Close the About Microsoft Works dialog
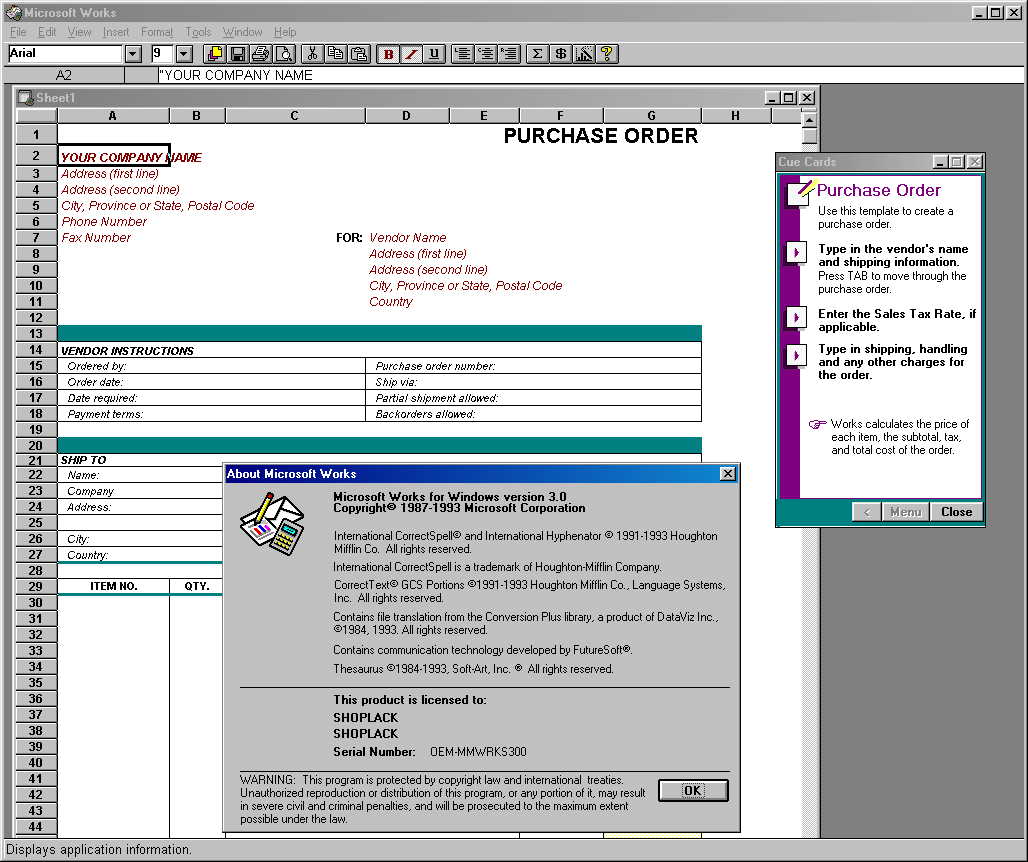 coord(728,474)
